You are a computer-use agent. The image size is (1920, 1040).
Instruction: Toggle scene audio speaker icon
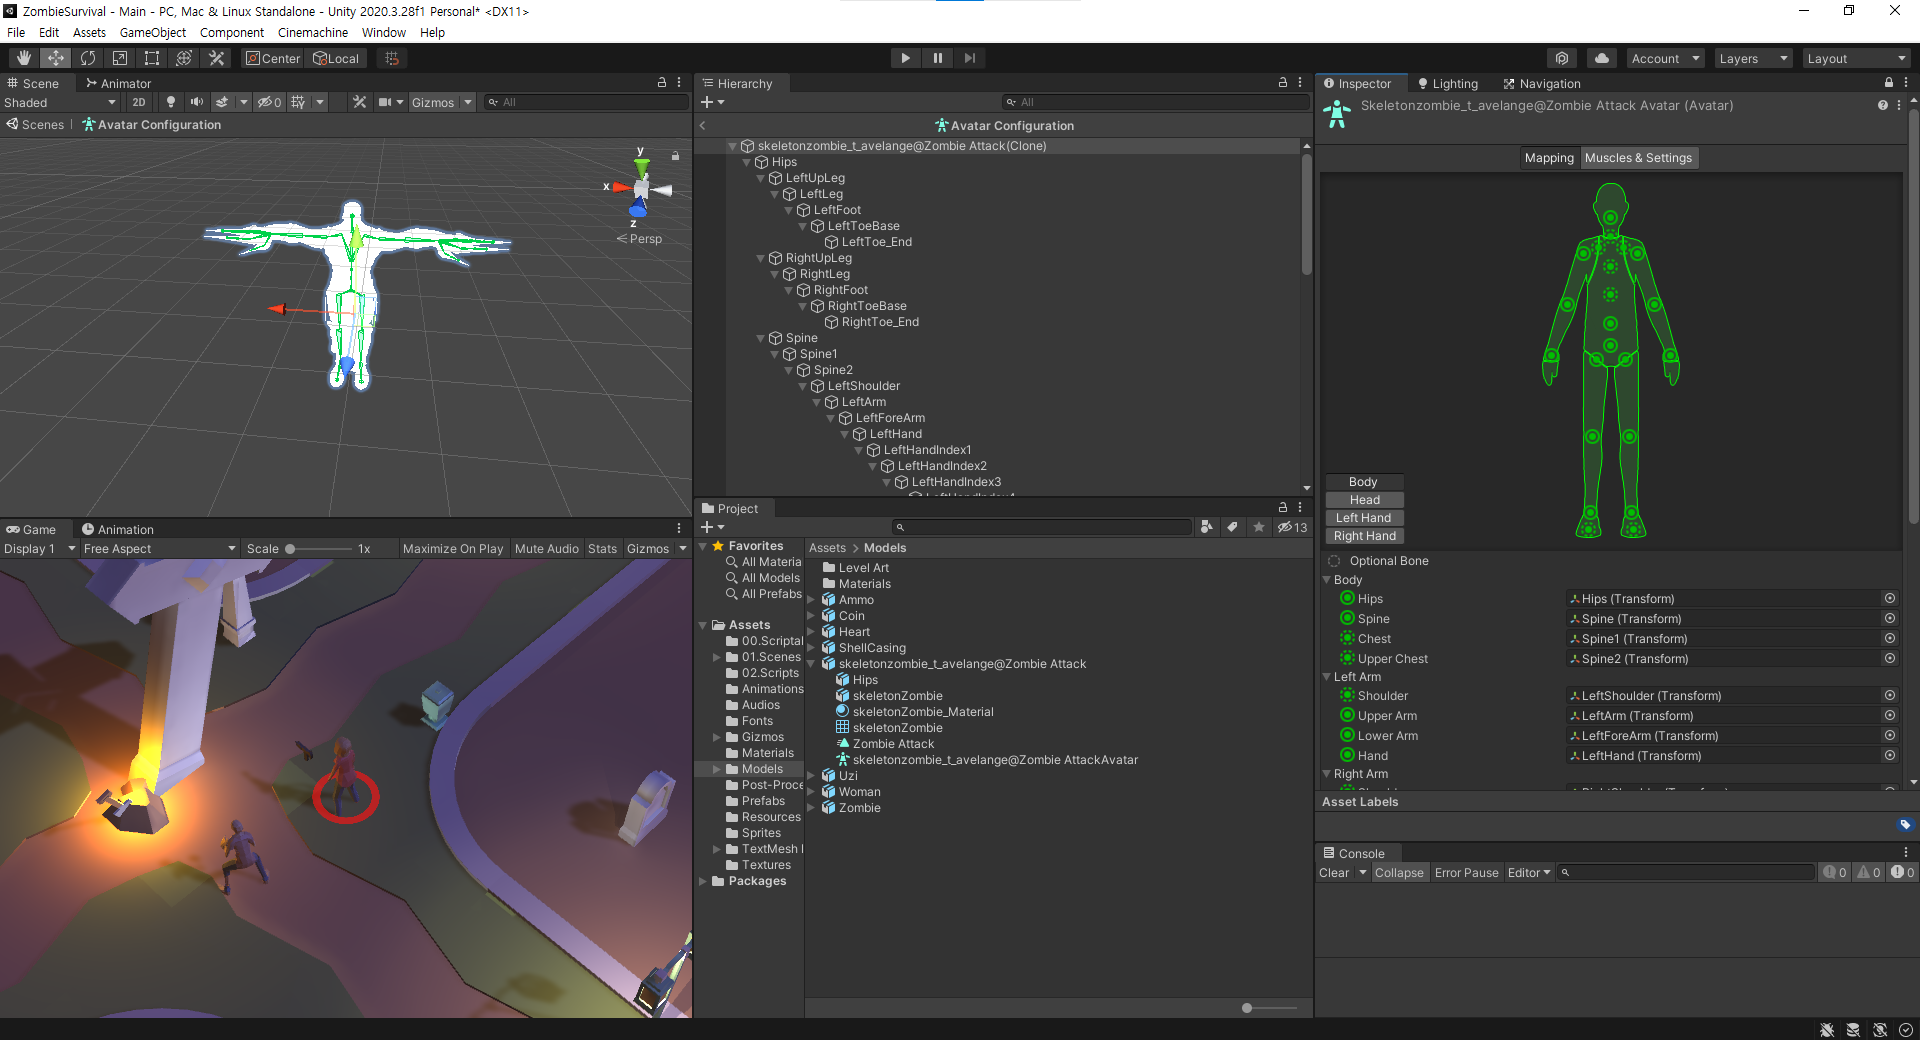(197, 102)
